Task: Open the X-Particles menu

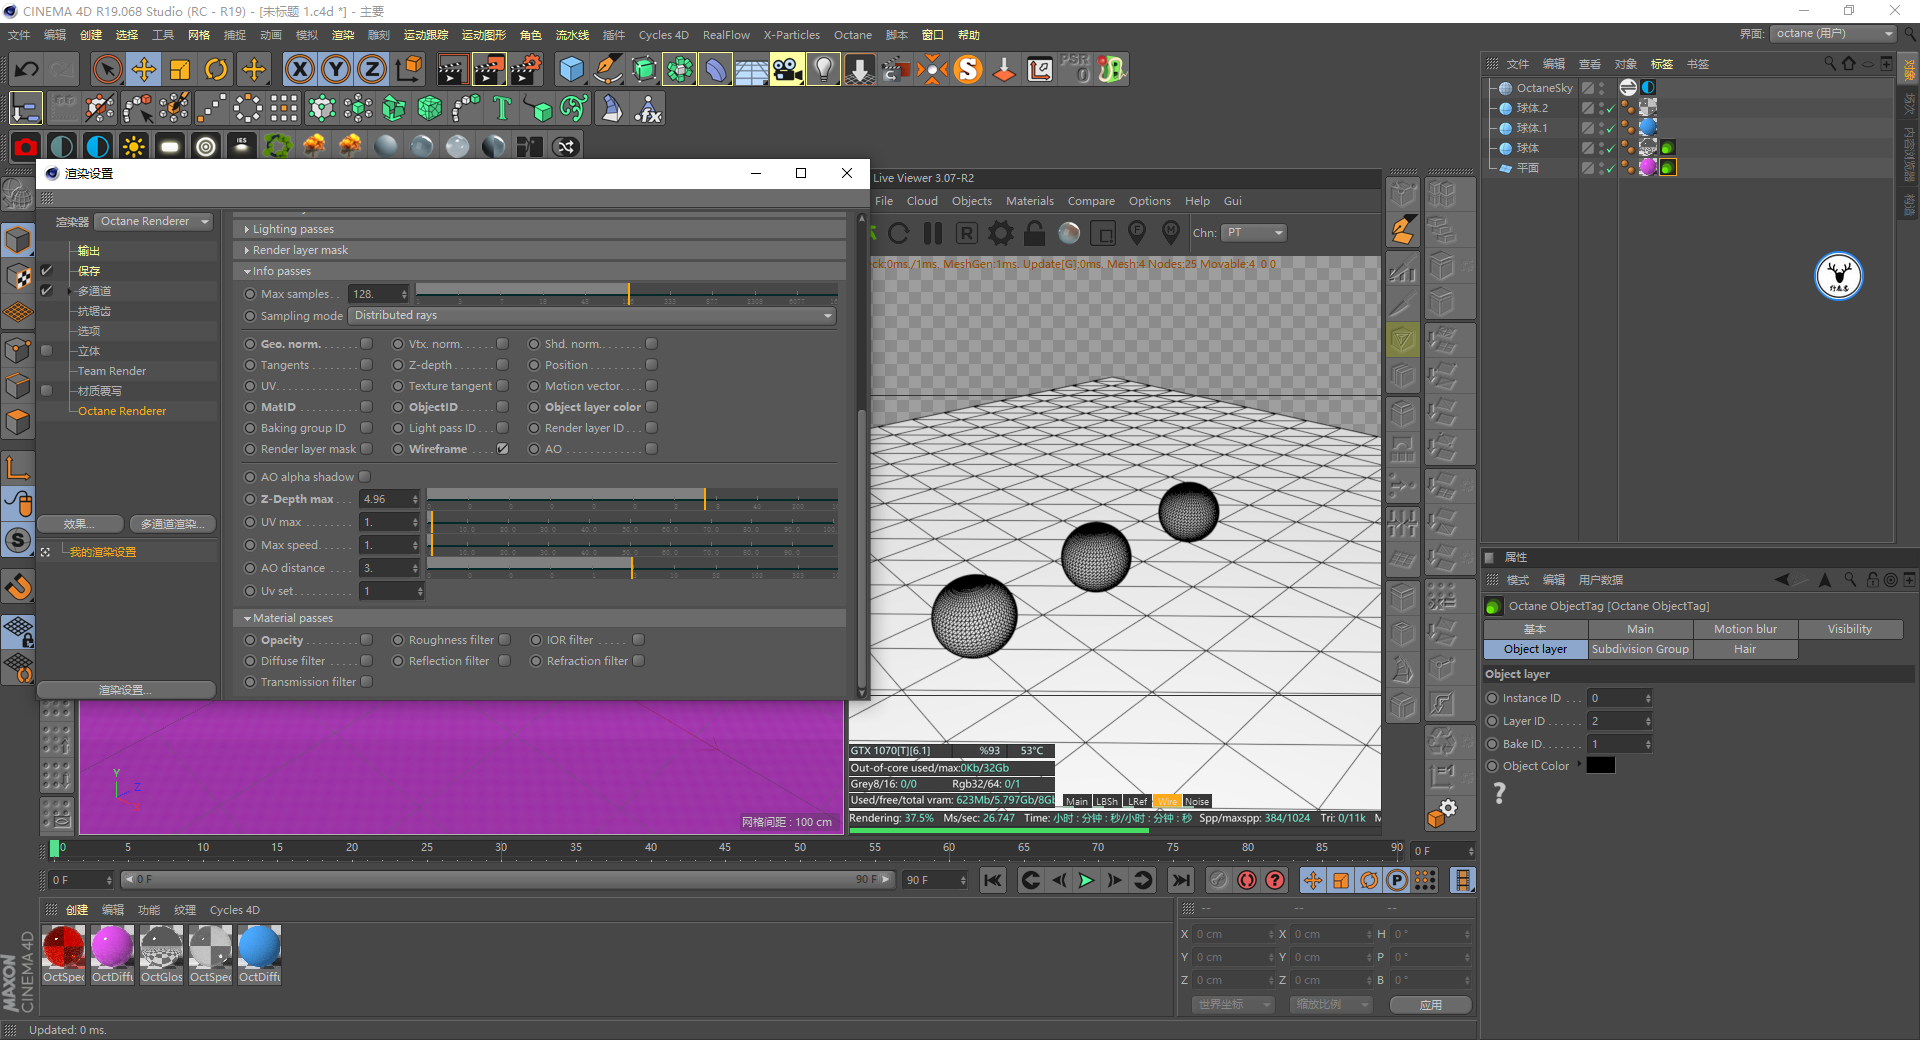Action: pos(792,35)
